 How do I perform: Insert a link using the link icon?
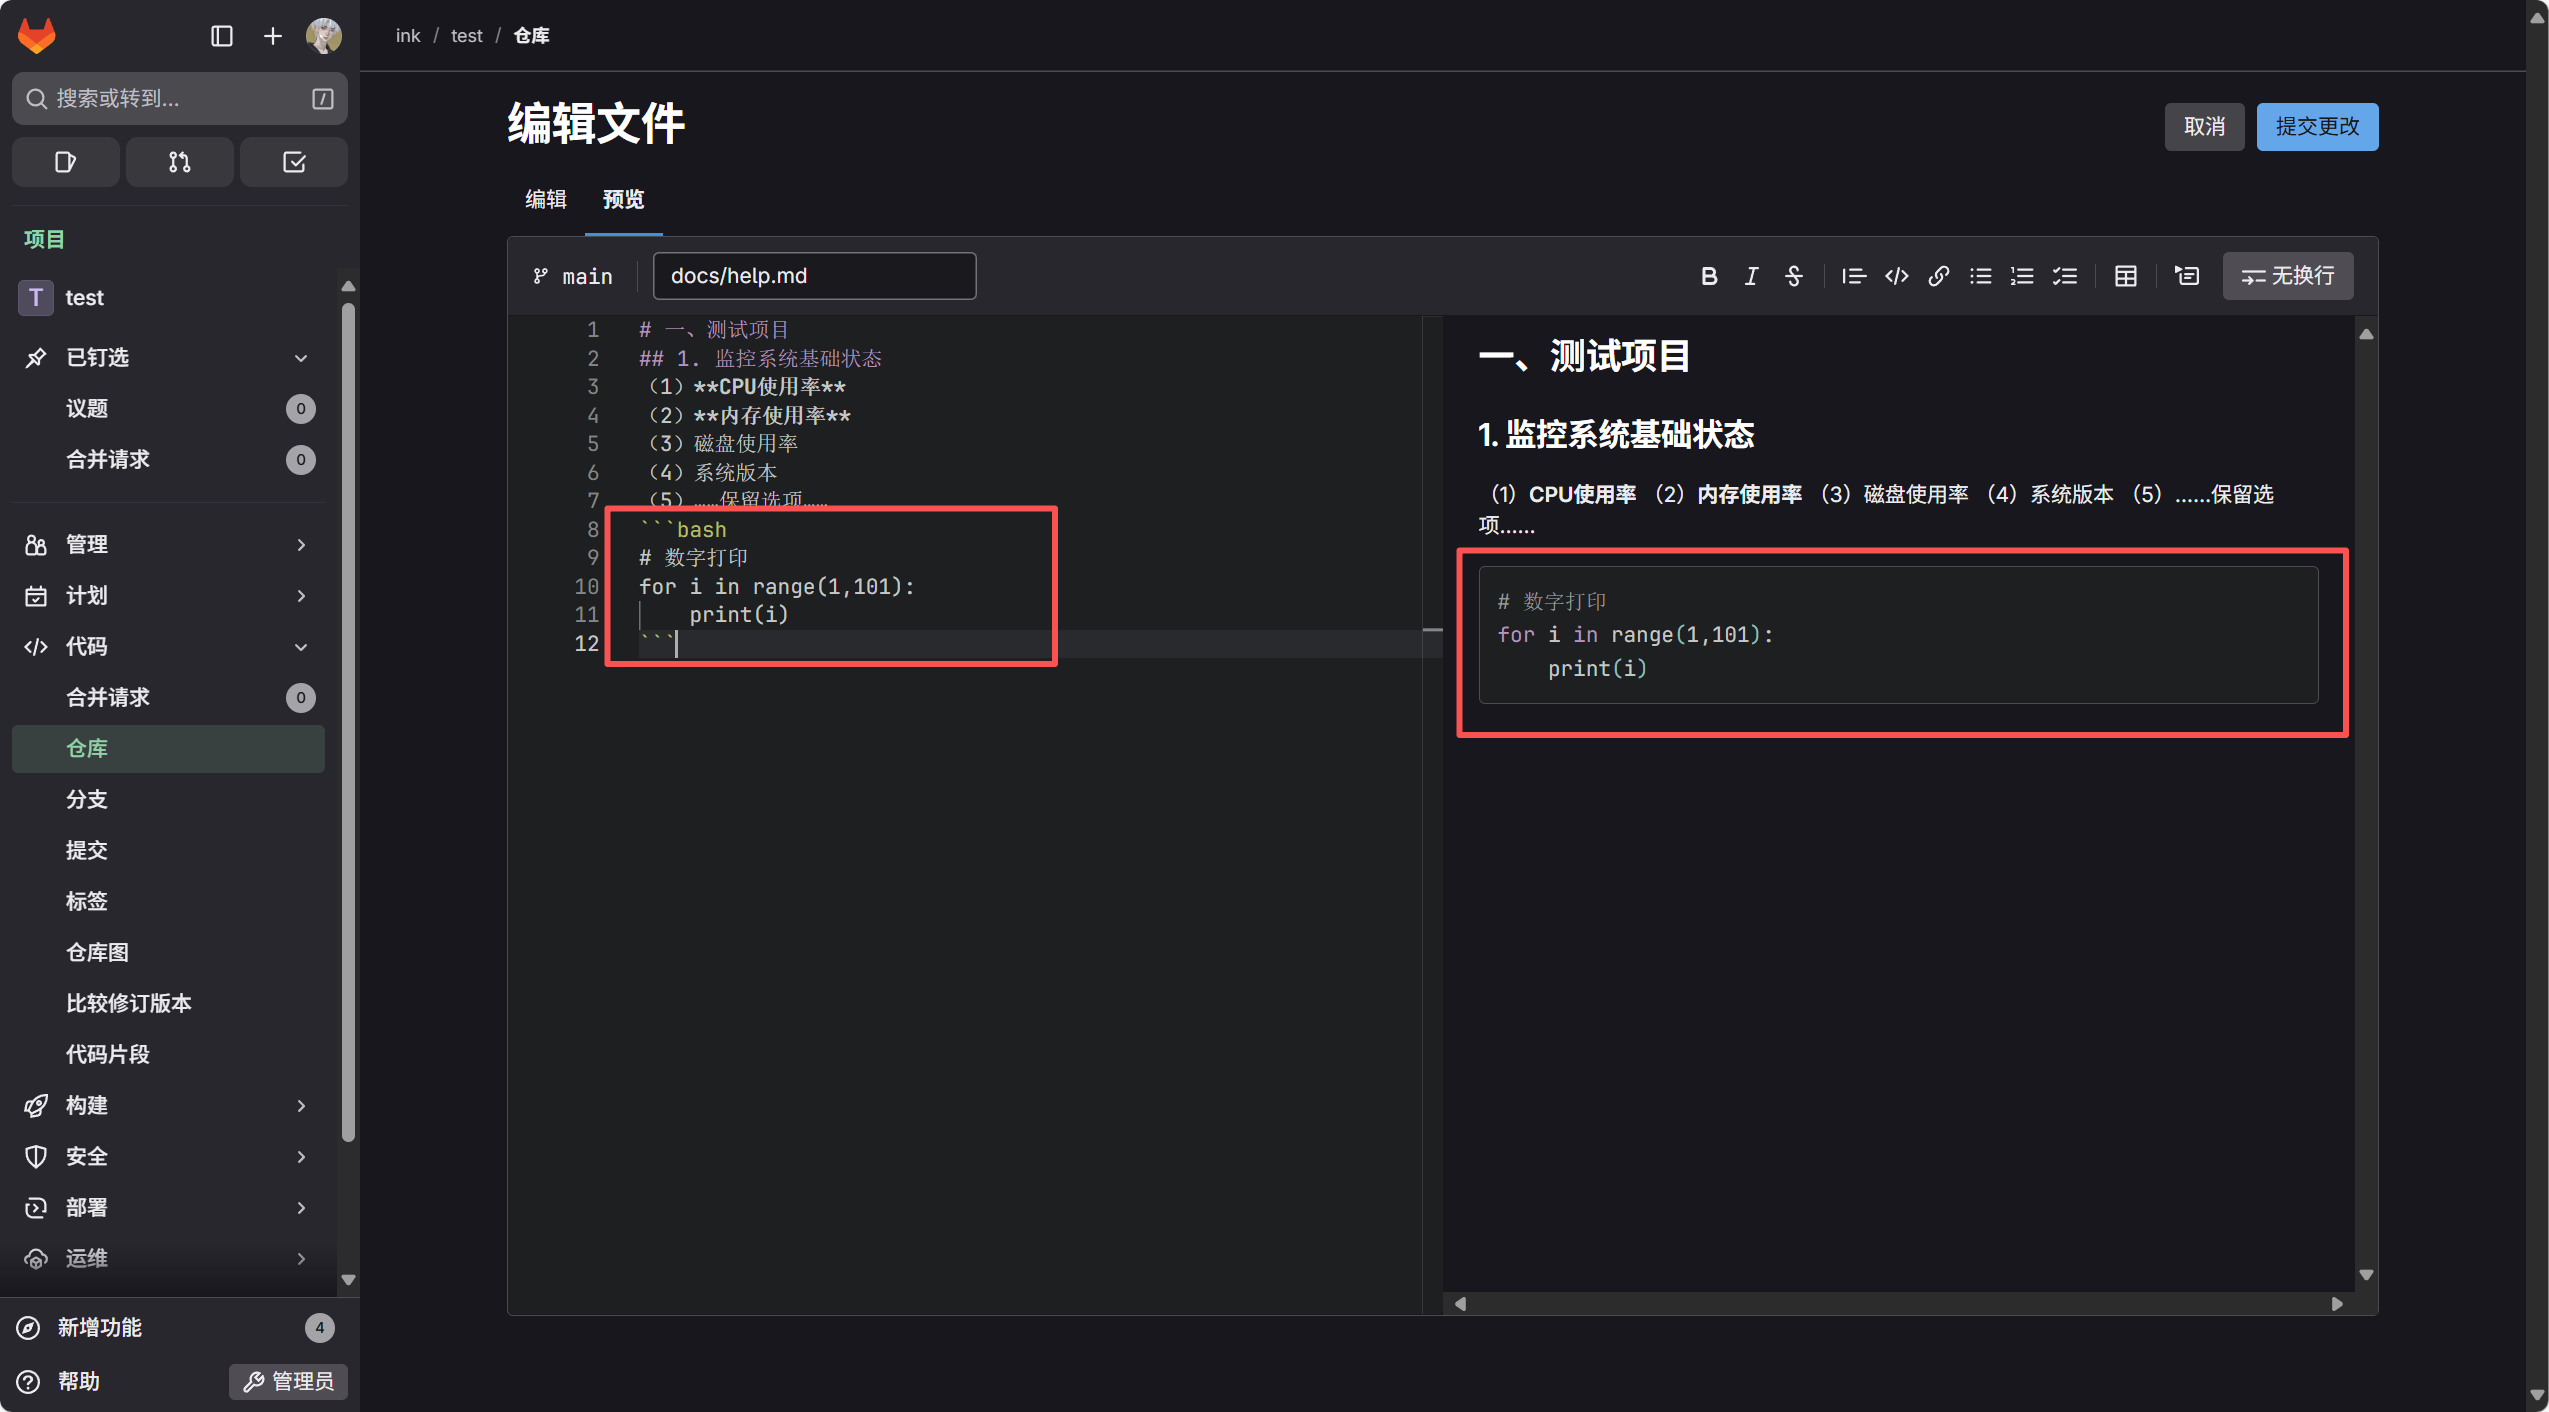1938,276
